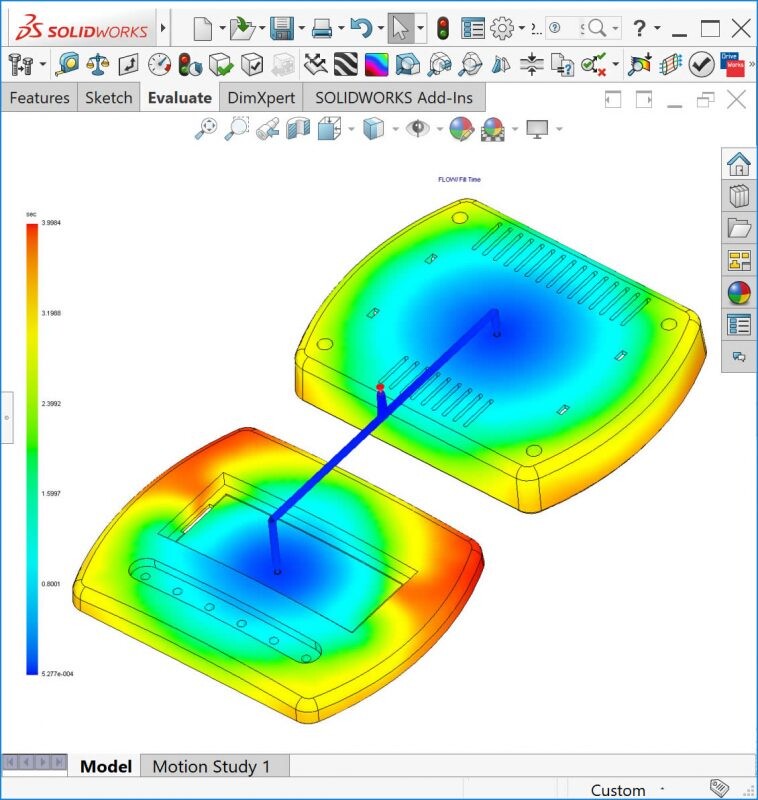Expand the SOLIDWORKS menu flyout arrow
Screen dimensions: 758x800
tap(163, 28)
